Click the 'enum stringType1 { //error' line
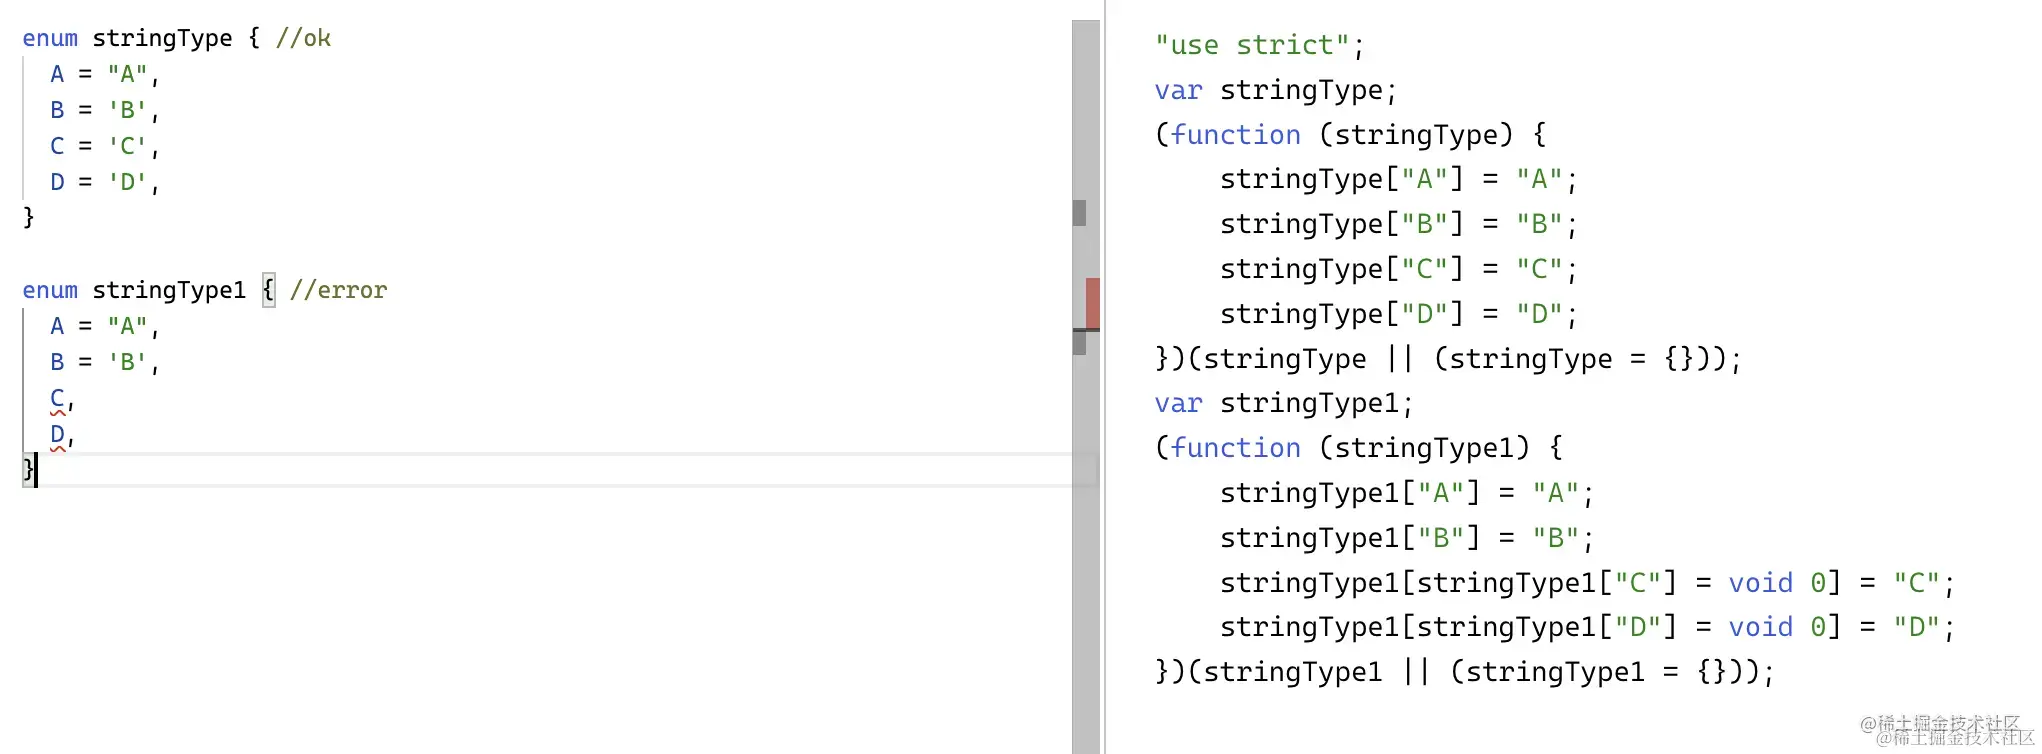This screenshot has height=754, width=2042. pos(204,290)
